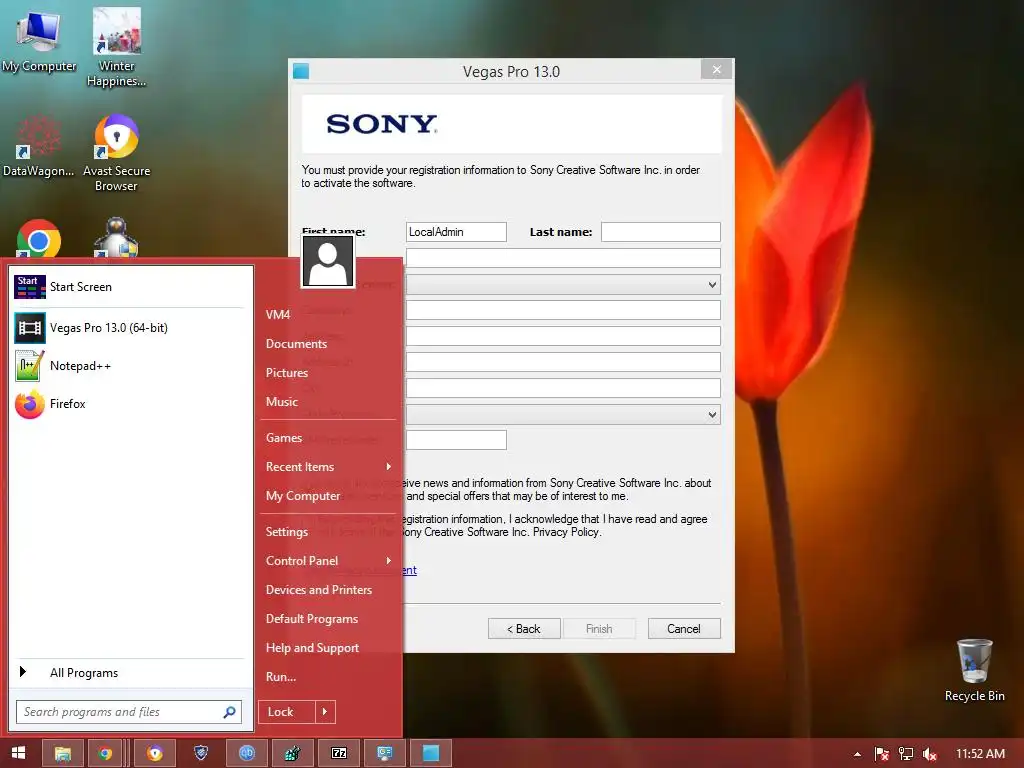Select the DataWagon desktop shortcut
The image size is (1024, 768).
(x=39, y=146)
